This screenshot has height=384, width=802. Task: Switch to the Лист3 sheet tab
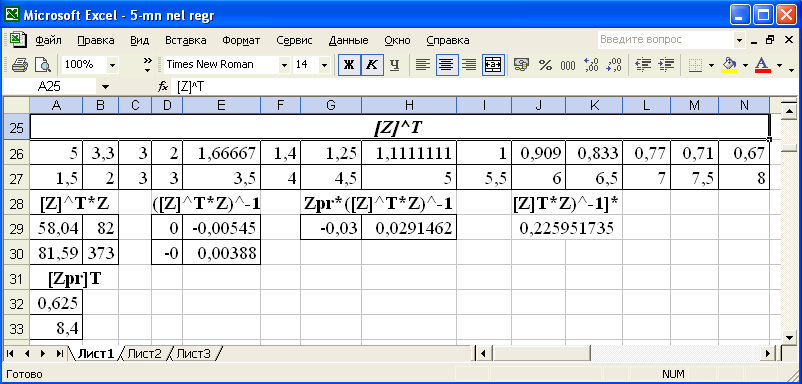click(194, 353)
